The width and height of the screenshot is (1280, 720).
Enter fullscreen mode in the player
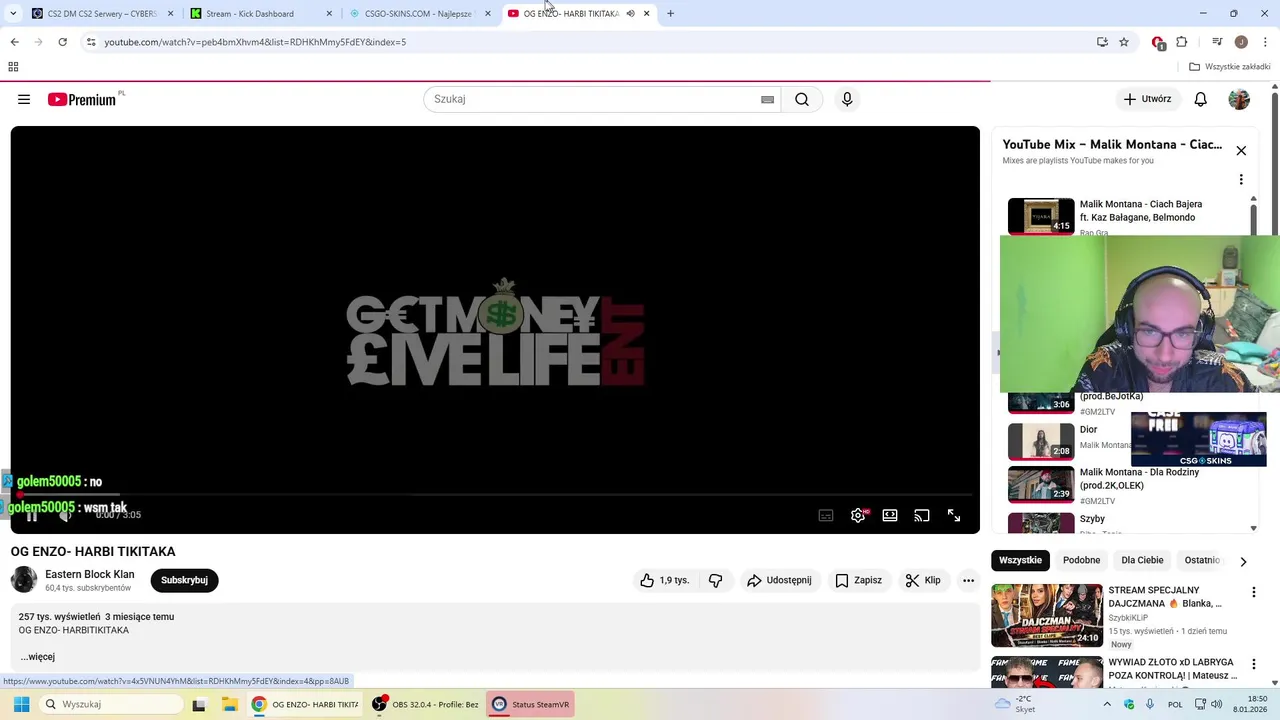[x=954, y=515]
